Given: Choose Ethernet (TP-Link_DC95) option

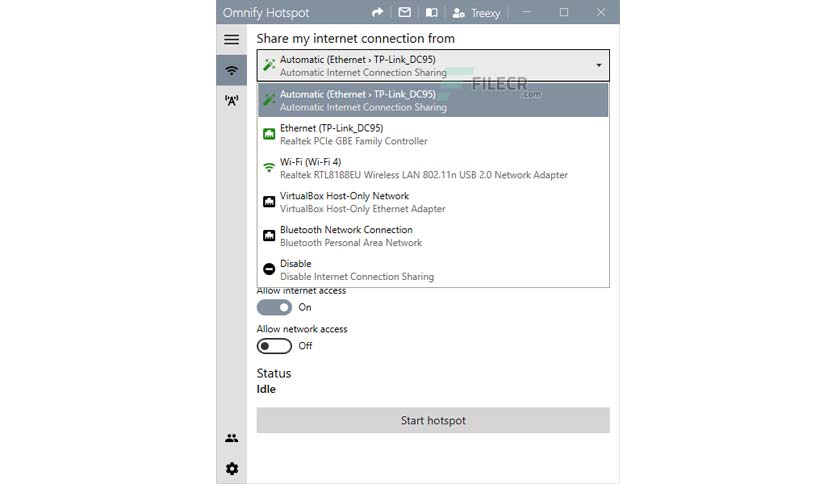Looking at the screenshot, I should tap(433, 134).
